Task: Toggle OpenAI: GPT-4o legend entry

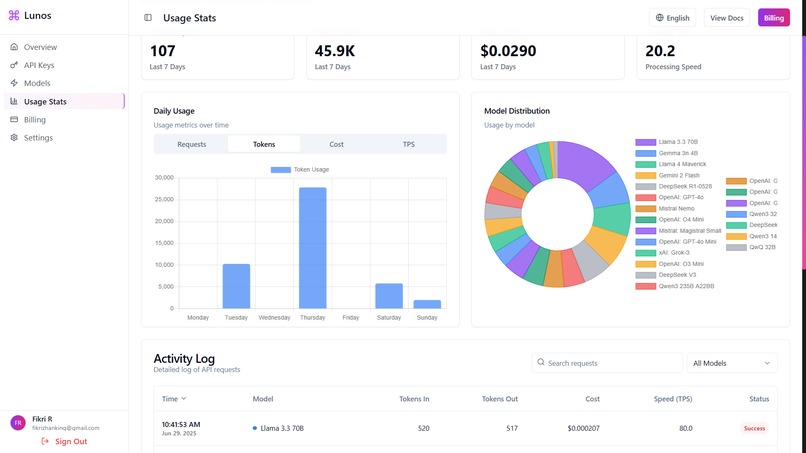Action: [669, 197]
